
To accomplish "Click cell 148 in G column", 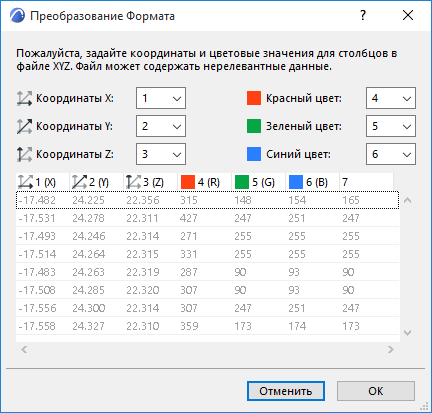I will click(x=243, y=200).
